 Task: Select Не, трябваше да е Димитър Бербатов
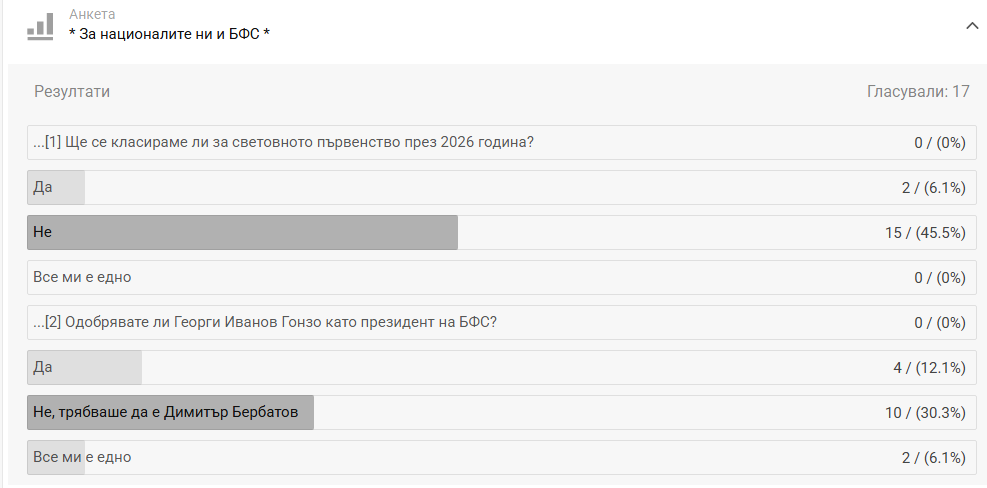coord(502,412)
